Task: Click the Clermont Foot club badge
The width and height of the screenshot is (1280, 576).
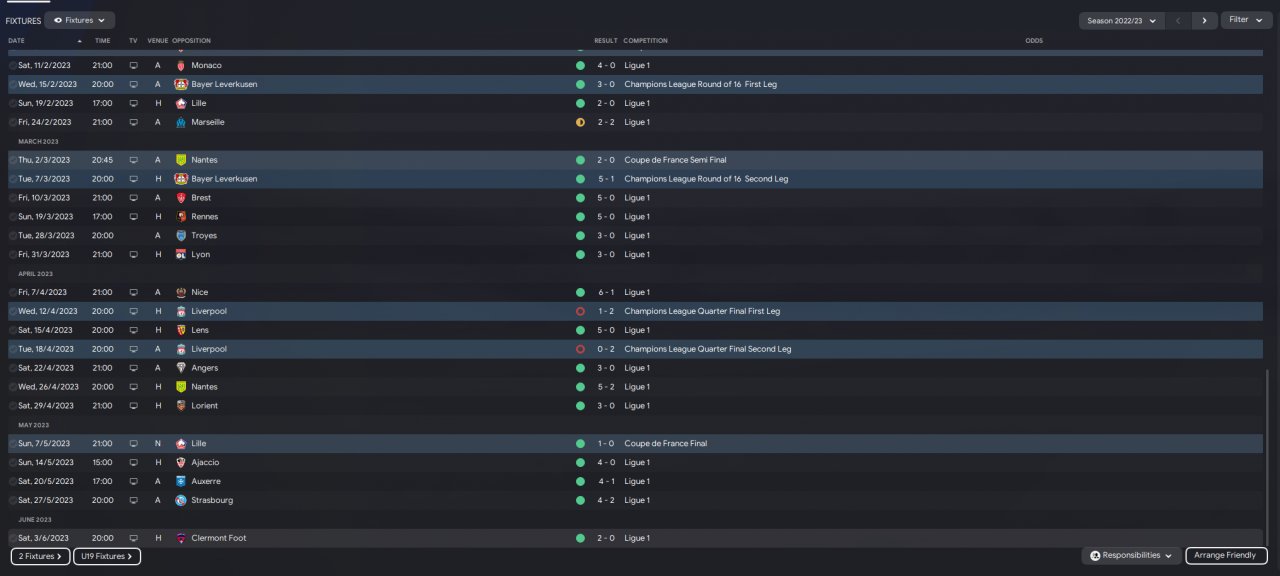Action: 181,538
